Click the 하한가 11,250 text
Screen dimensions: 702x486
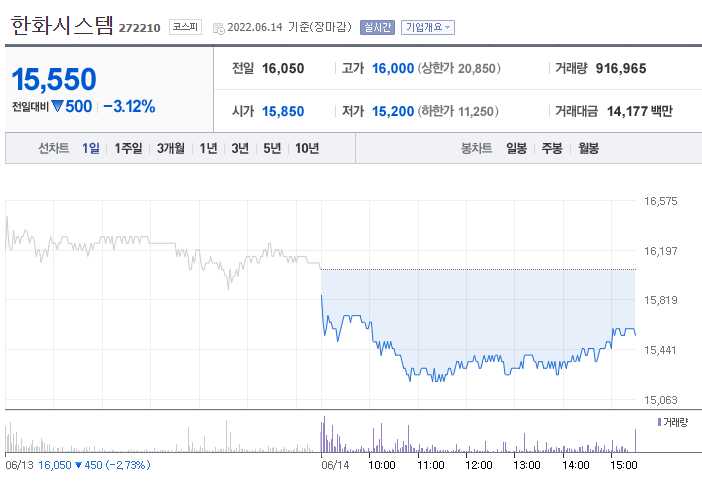point(458,111)
